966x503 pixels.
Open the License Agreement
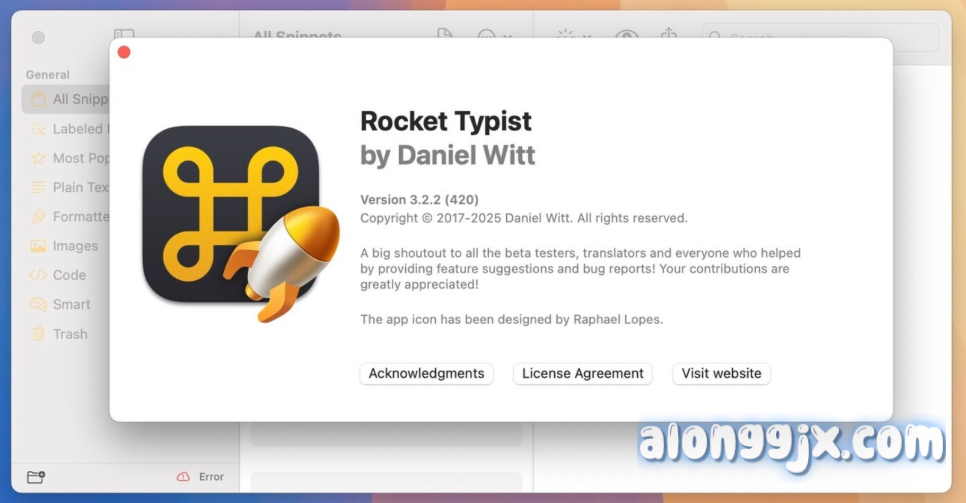582,373
